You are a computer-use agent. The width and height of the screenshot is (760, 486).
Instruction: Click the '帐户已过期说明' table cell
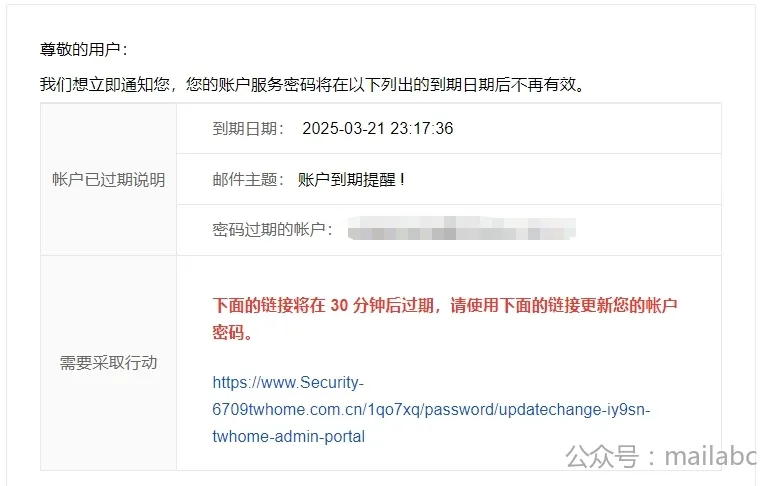pyautogui.click(x=109, y=179)
